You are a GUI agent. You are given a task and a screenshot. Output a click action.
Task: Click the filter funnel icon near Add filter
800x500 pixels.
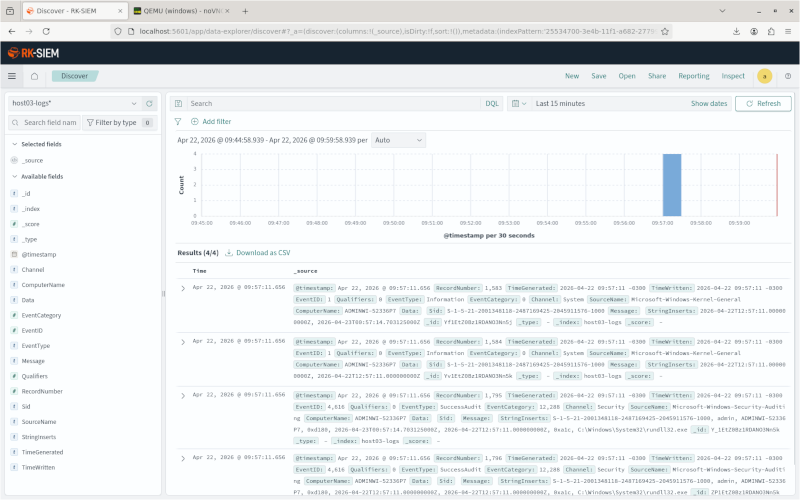tap(178, 121)
